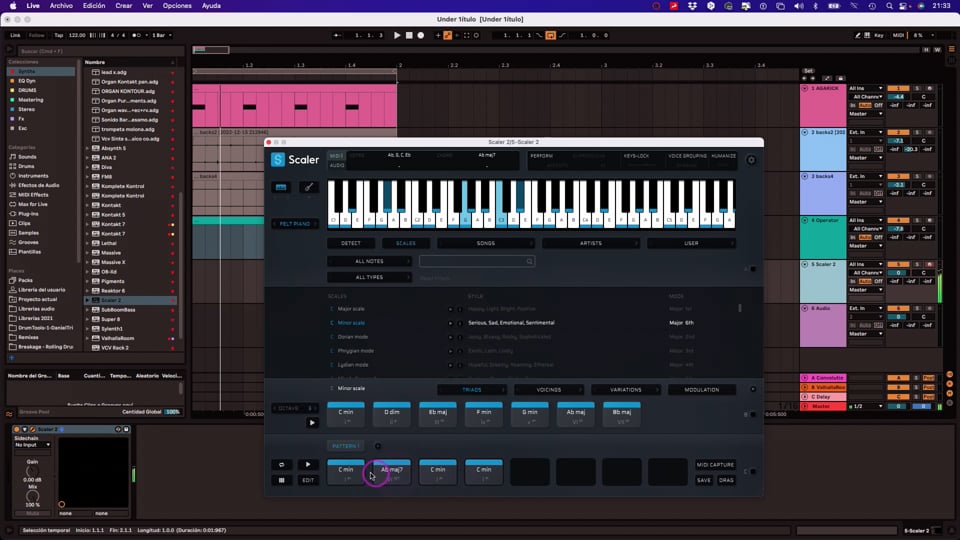The image size is (960, 540).
Task: Show info for Phrygian mode
Action: [x=460, y=351]
